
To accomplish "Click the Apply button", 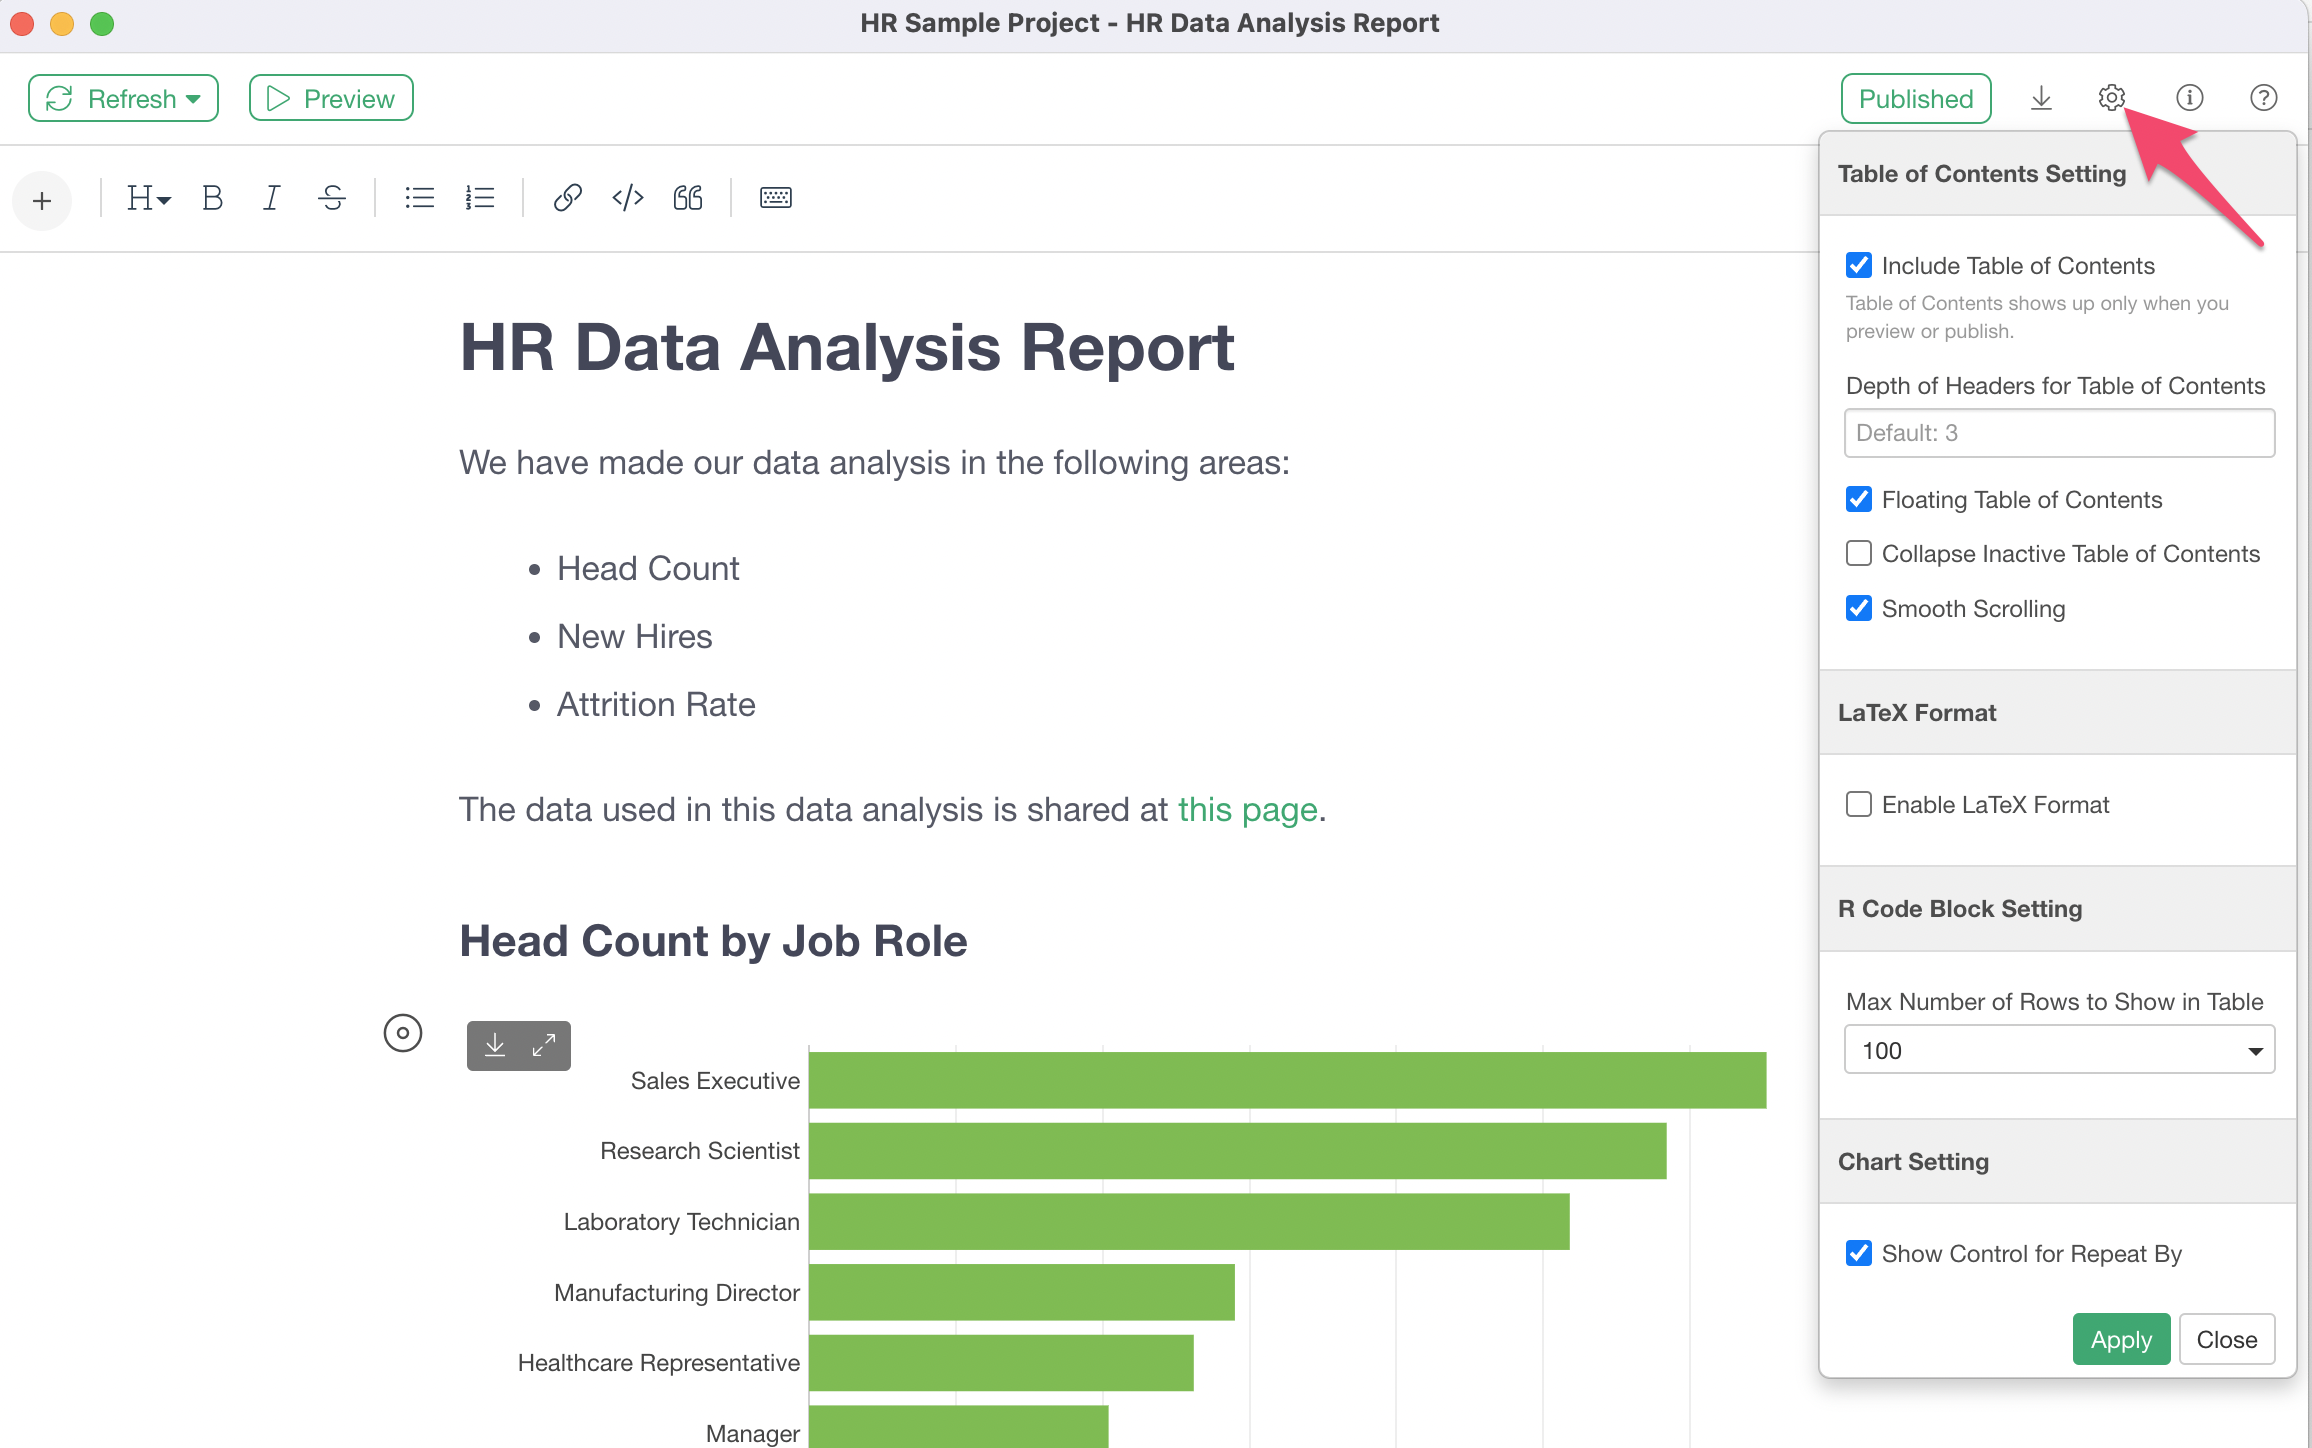I will pyautogui.click(x=2121, y=1339).
